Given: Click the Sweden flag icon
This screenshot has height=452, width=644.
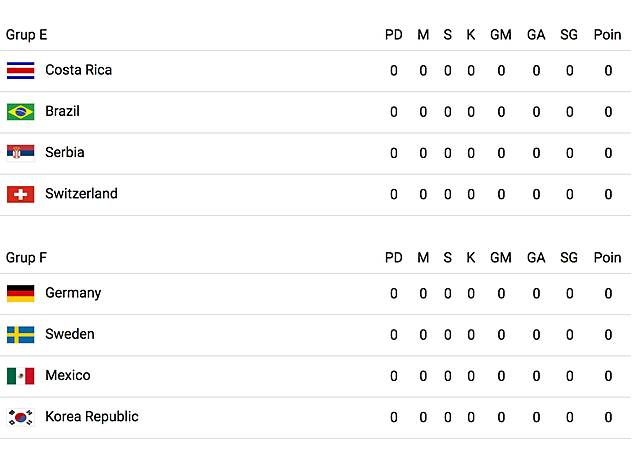Looking at the screenshot, I should pos(21,335).
